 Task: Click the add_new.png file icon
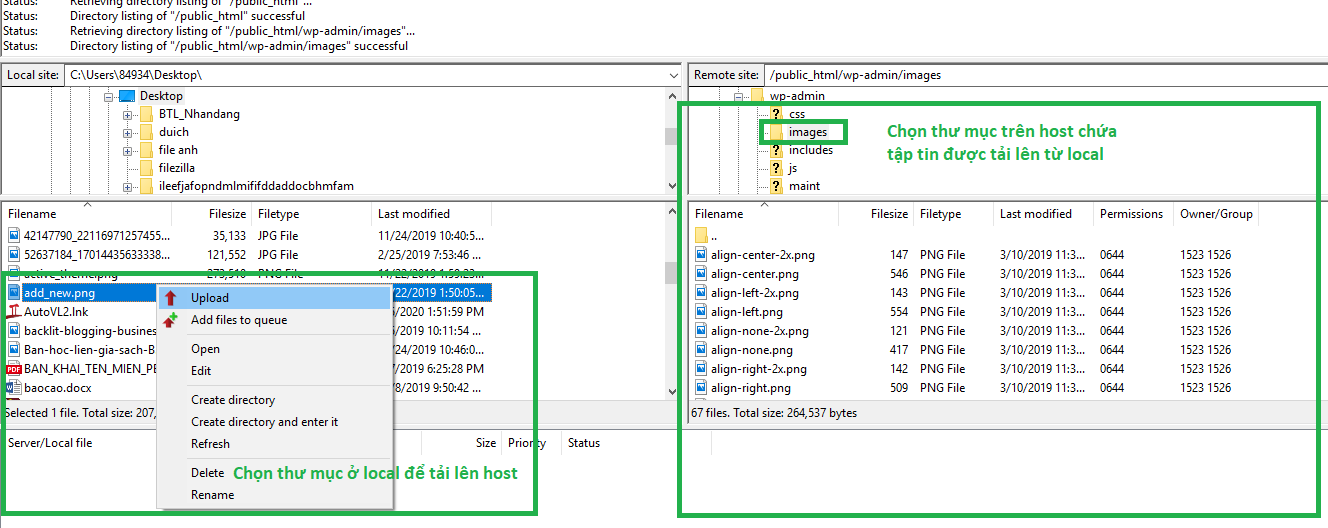pyautogui.click(x=14, y=293)
